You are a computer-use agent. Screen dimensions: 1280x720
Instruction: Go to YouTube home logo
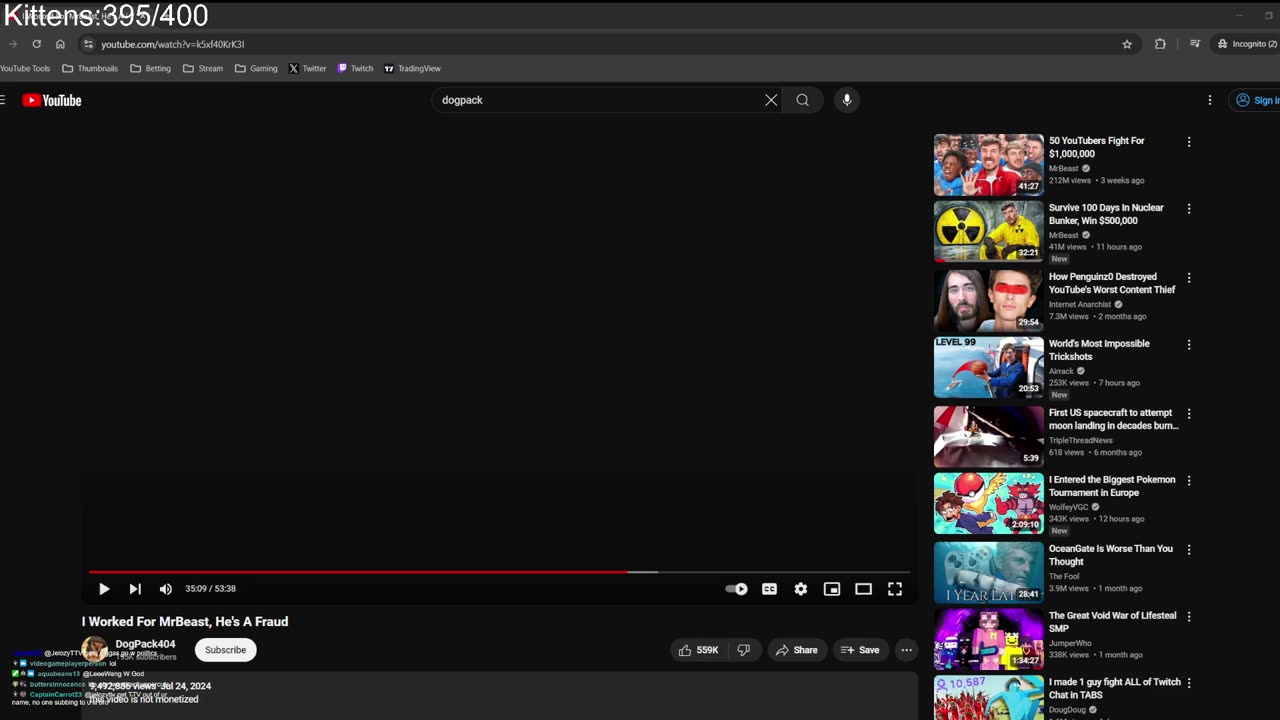click(x=52, y=100)
